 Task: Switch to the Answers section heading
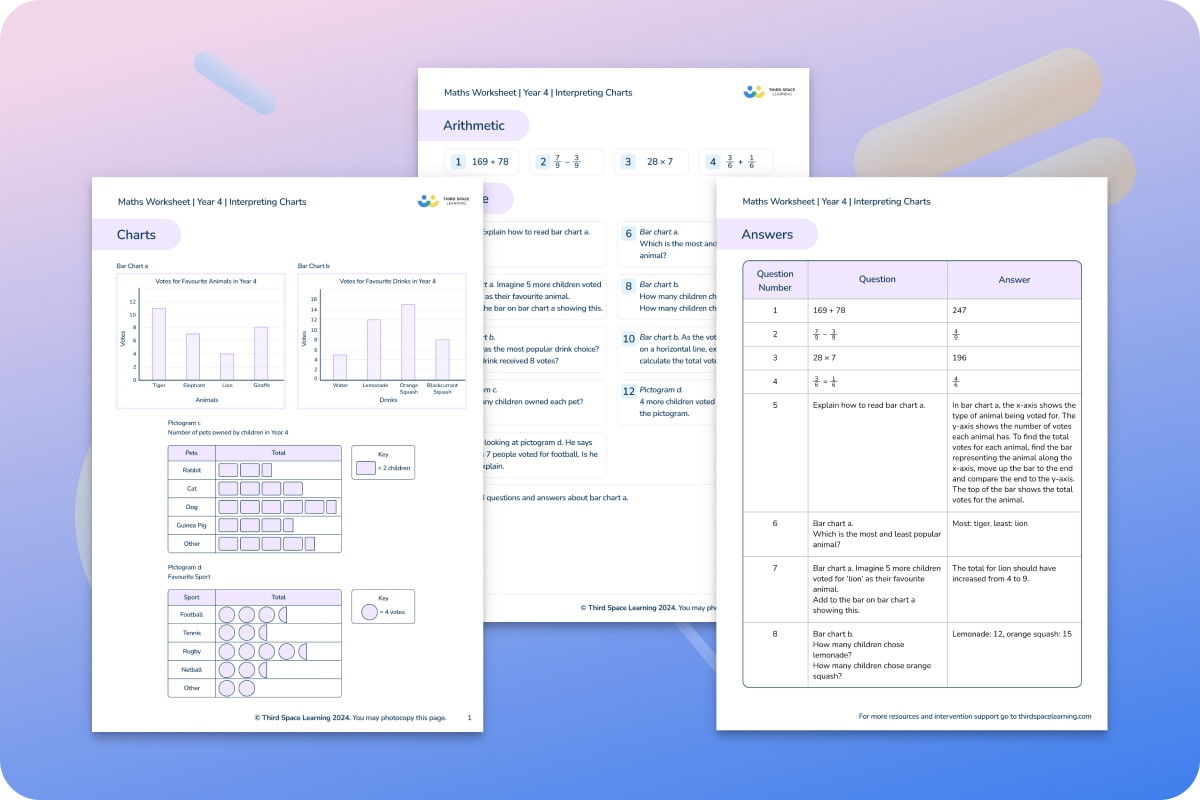click(768, 234)
